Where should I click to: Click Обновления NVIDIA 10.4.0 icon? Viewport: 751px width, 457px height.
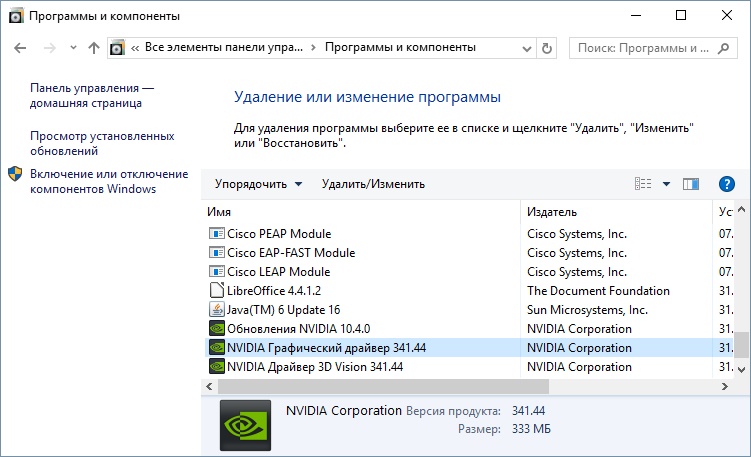click(217, 329)
